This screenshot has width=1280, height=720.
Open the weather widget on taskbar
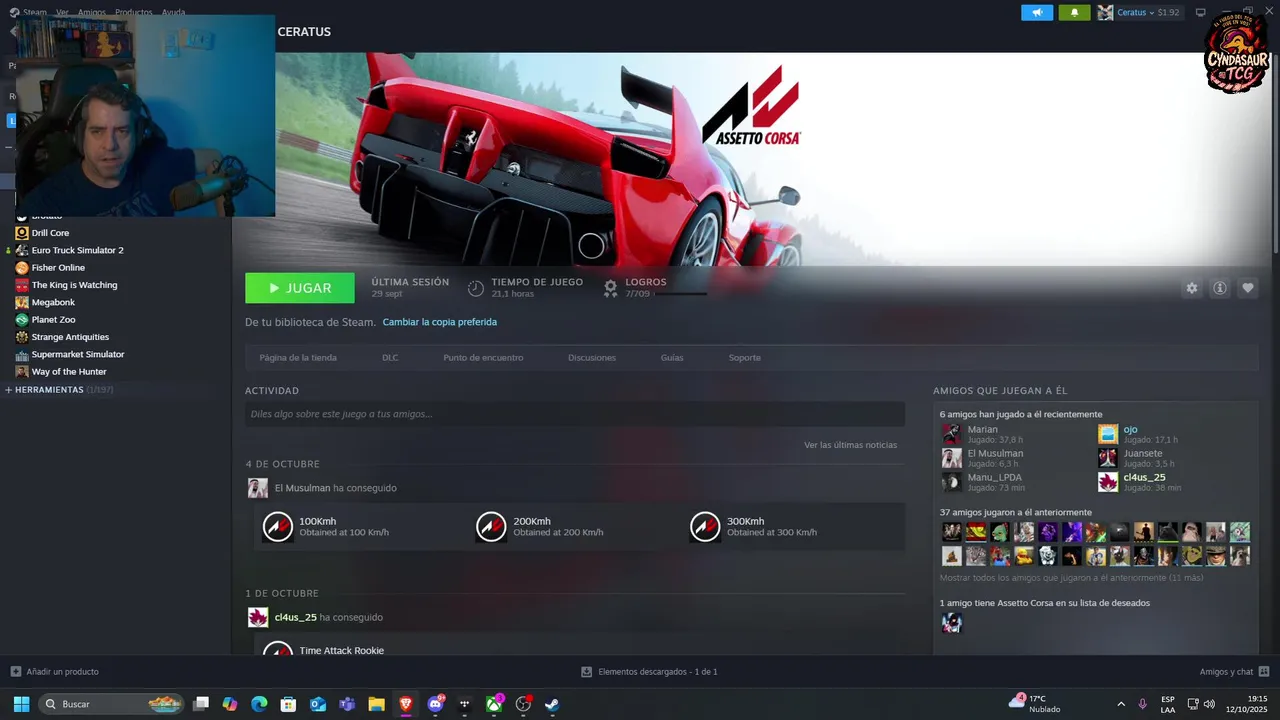click(x=1035, y=704)
